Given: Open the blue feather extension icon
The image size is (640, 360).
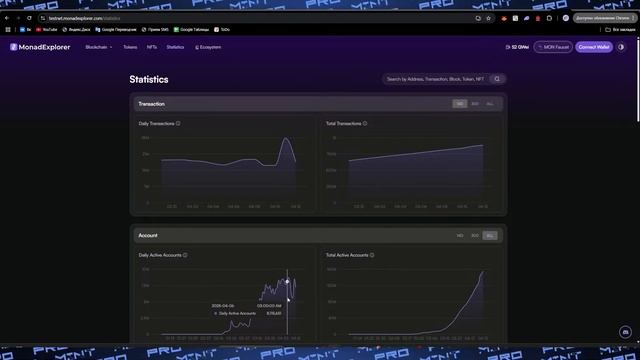Looking at the screenshot, I should pyautogui.click(x=527, y=18).
